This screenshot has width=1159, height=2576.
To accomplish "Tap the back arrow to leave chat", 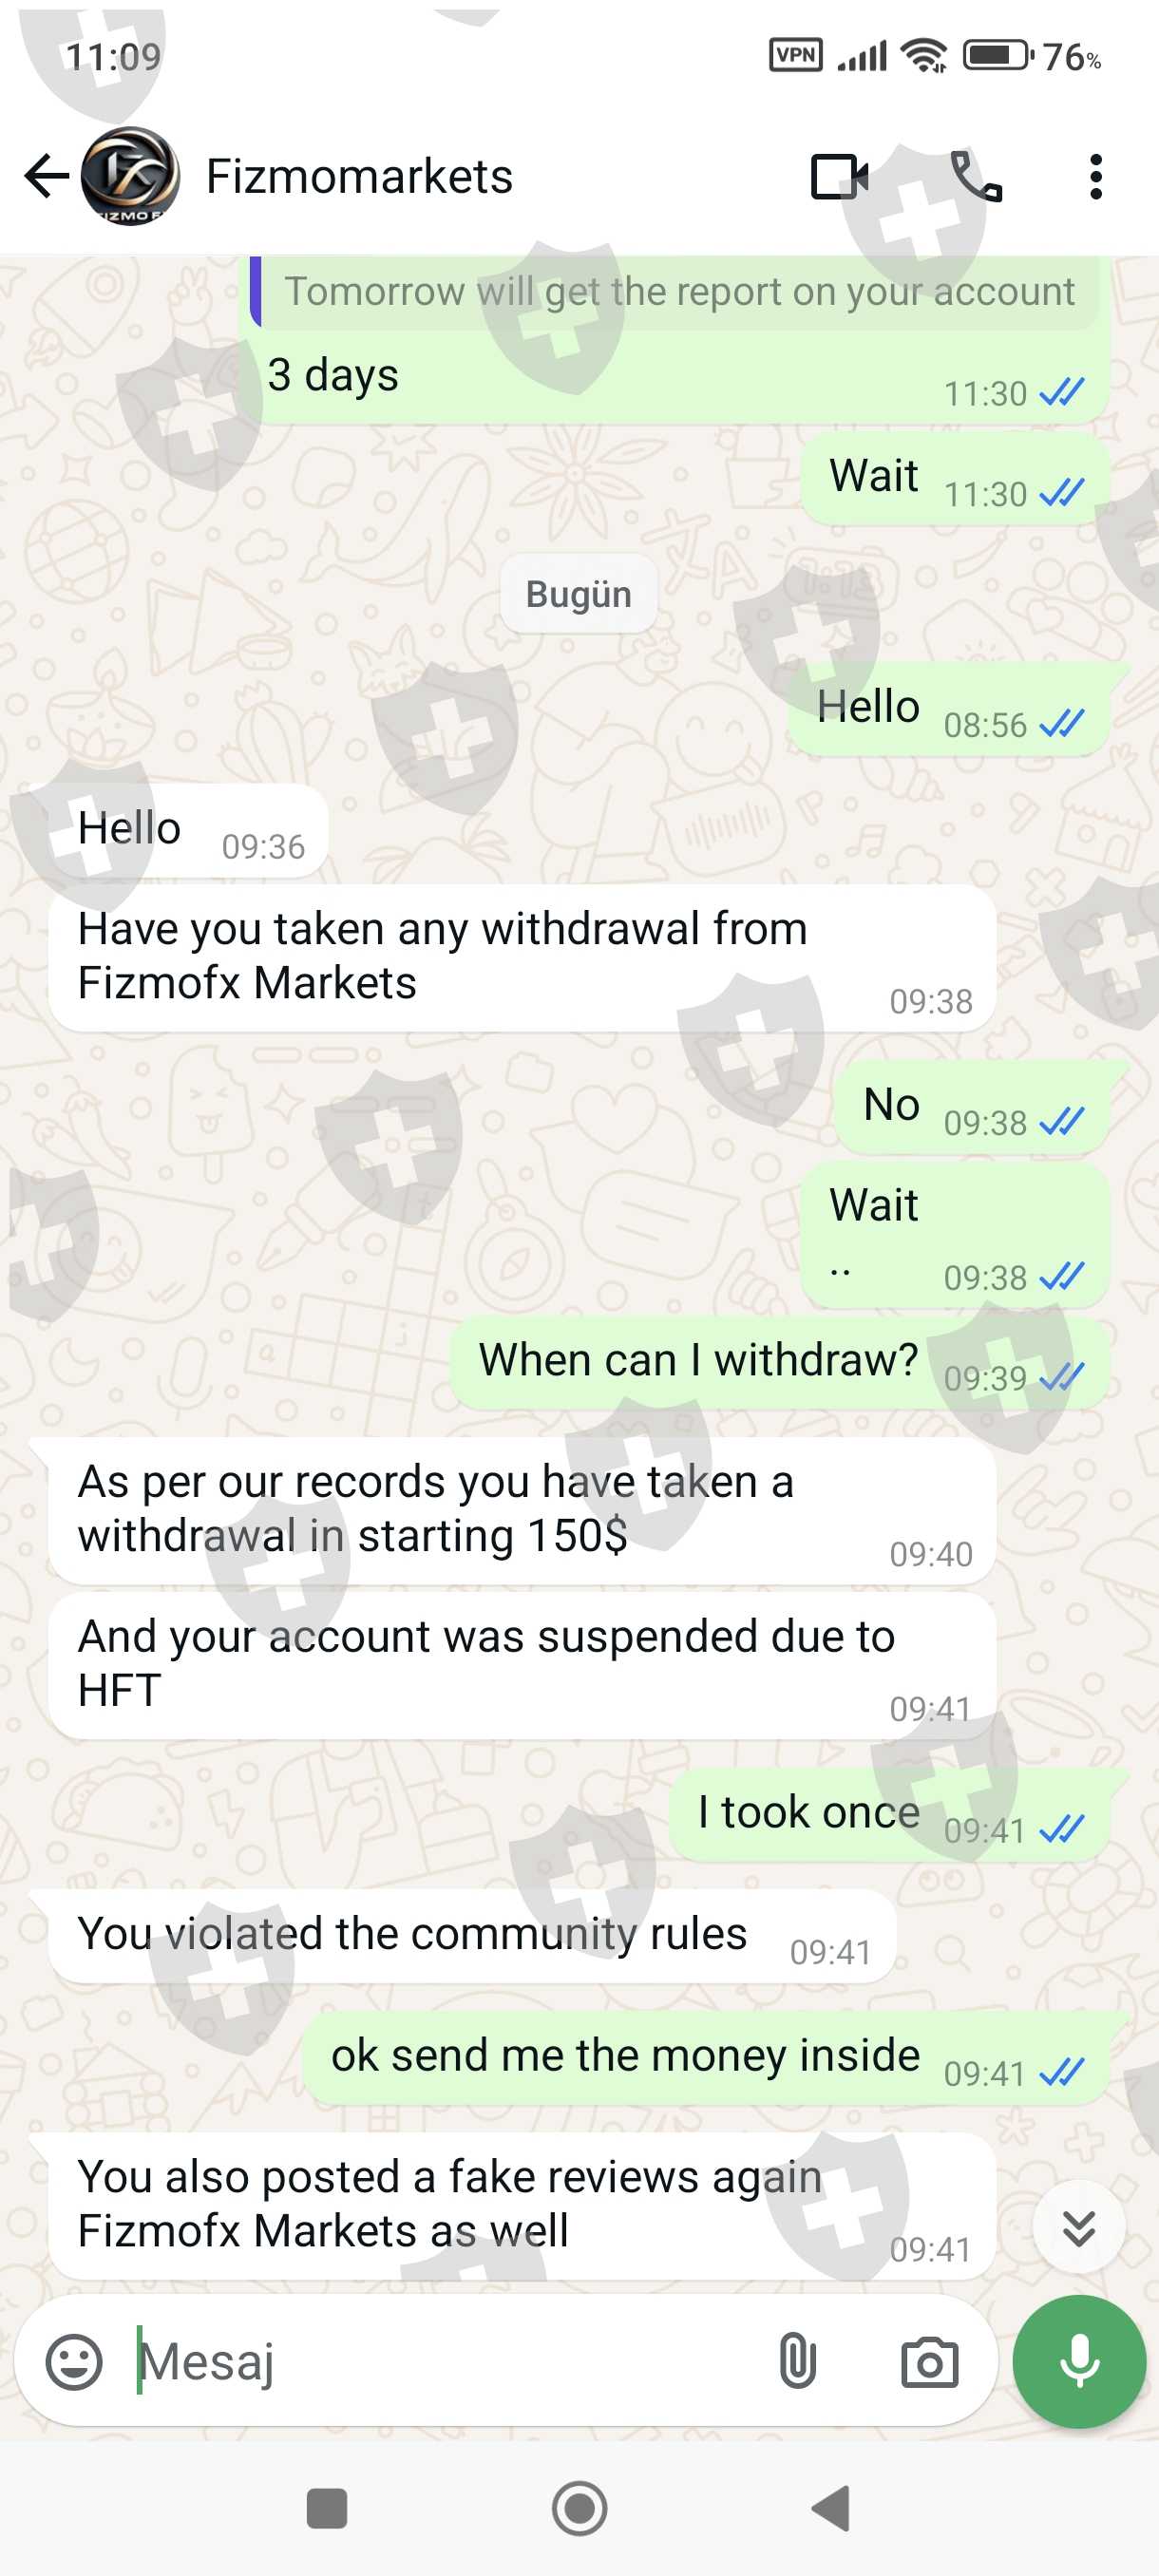I will pos(46,177).
